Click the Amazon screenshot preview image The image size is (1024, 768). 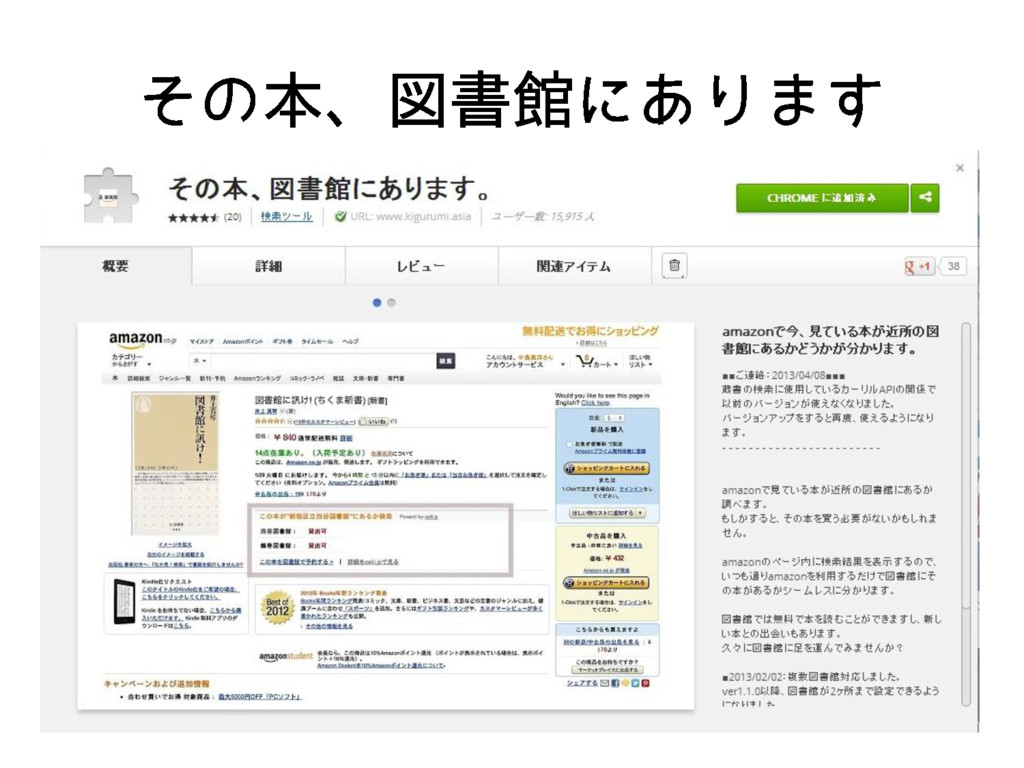point(385,515)
